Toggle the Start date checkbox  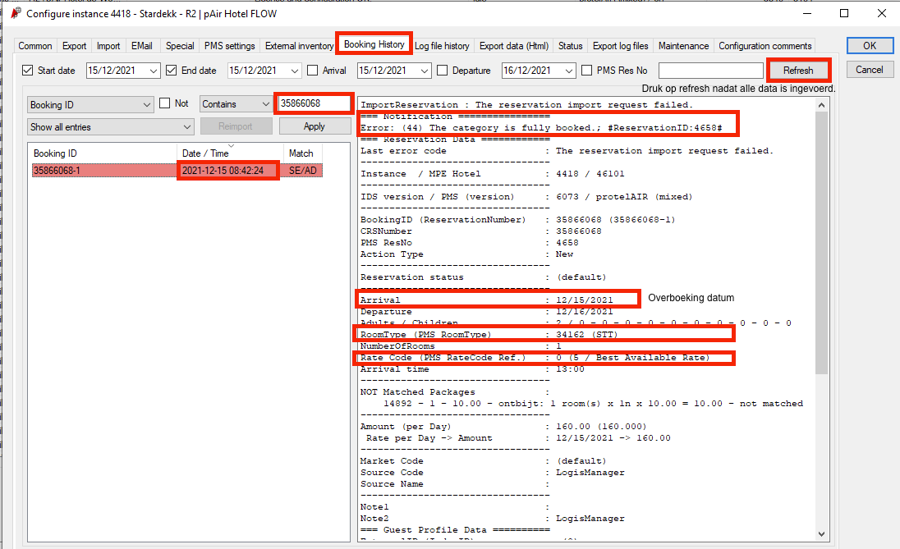[x=27, y=71]
